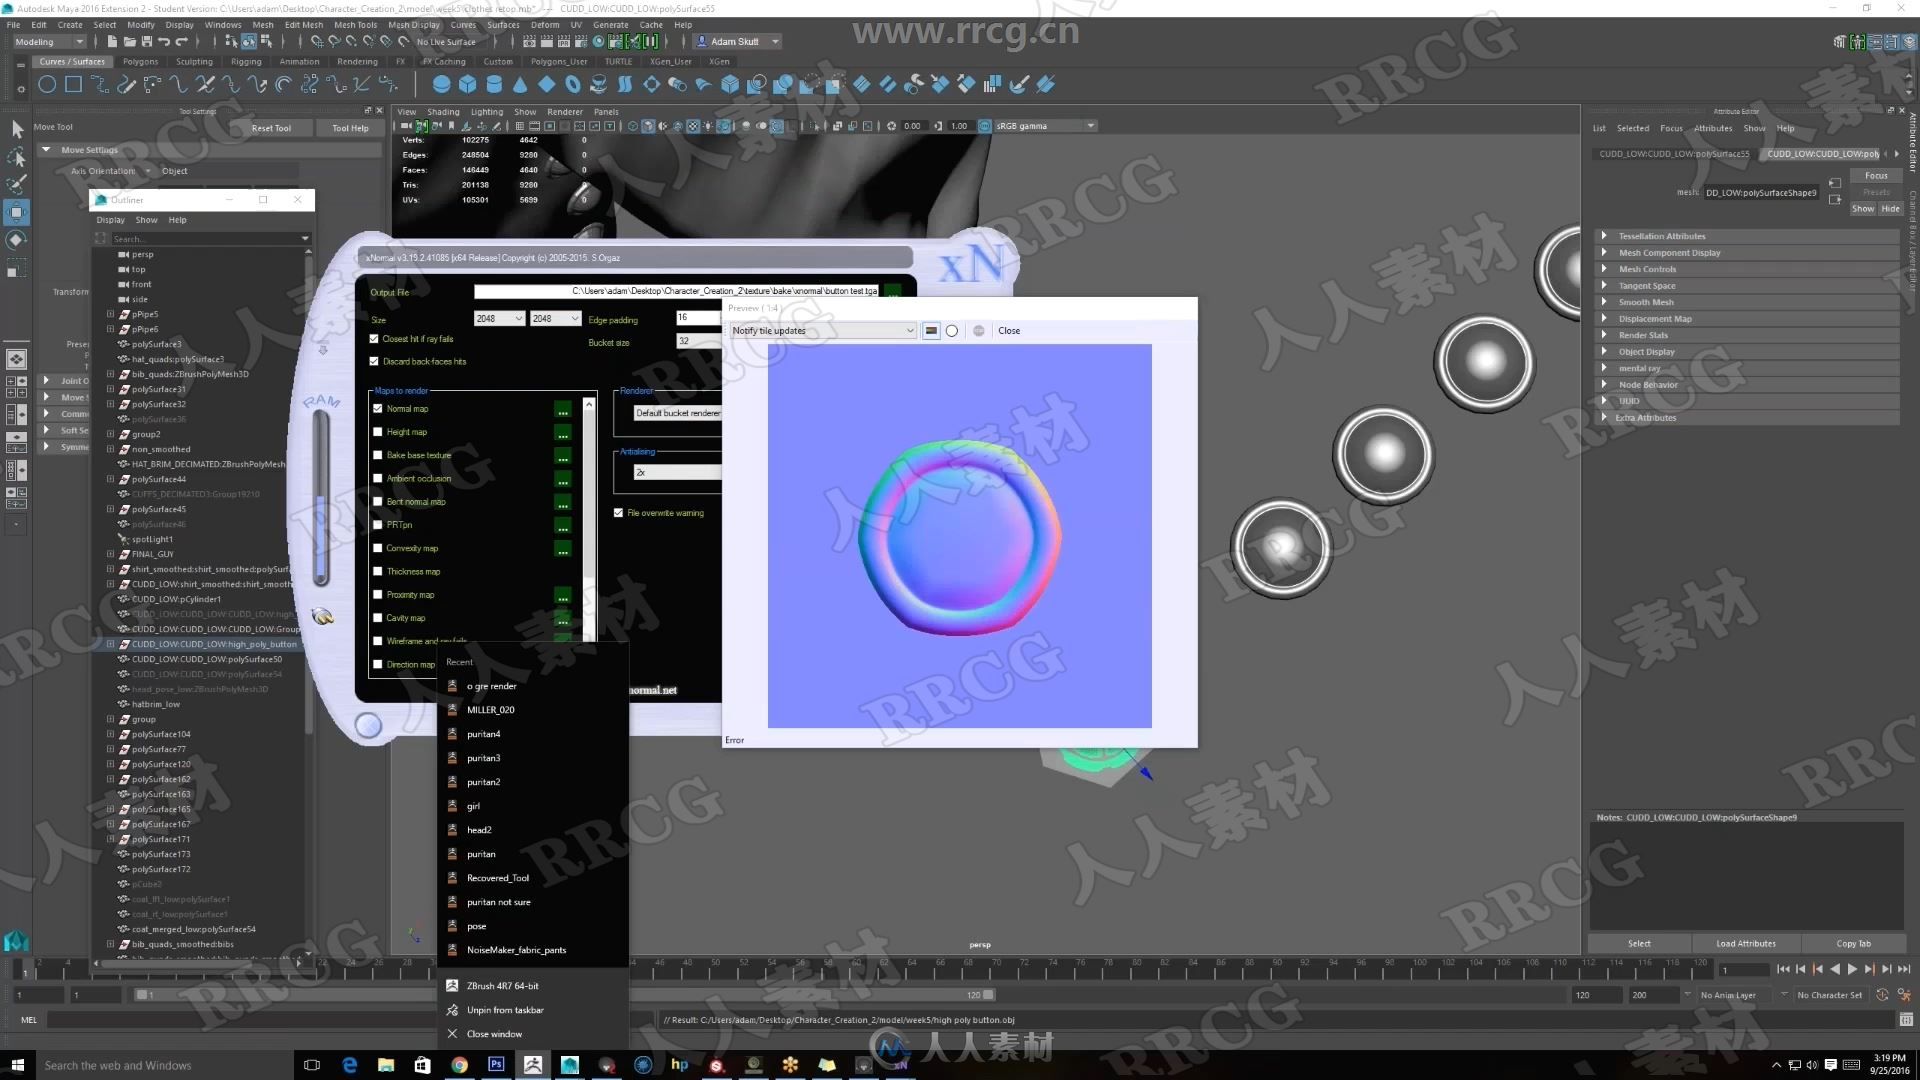Create a NURBS cone from shelf

[520, 85]
